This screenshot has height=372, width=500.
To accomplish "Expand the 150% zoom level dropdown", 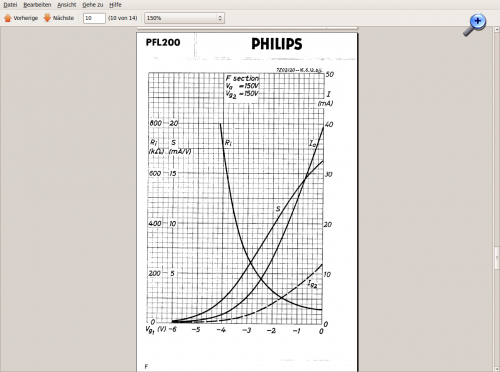I will point(184,18).
